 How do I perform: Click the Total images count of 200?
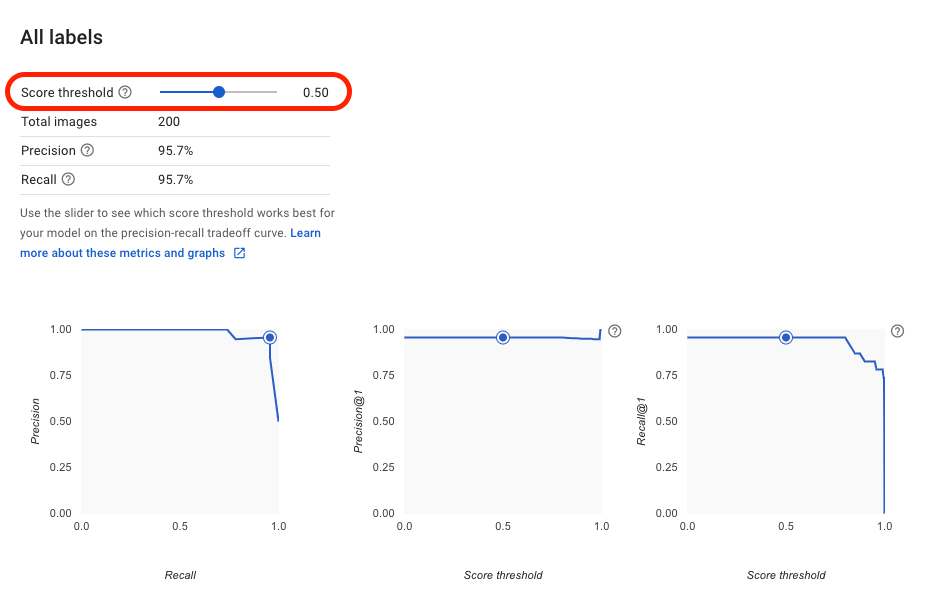coord(169,122)
